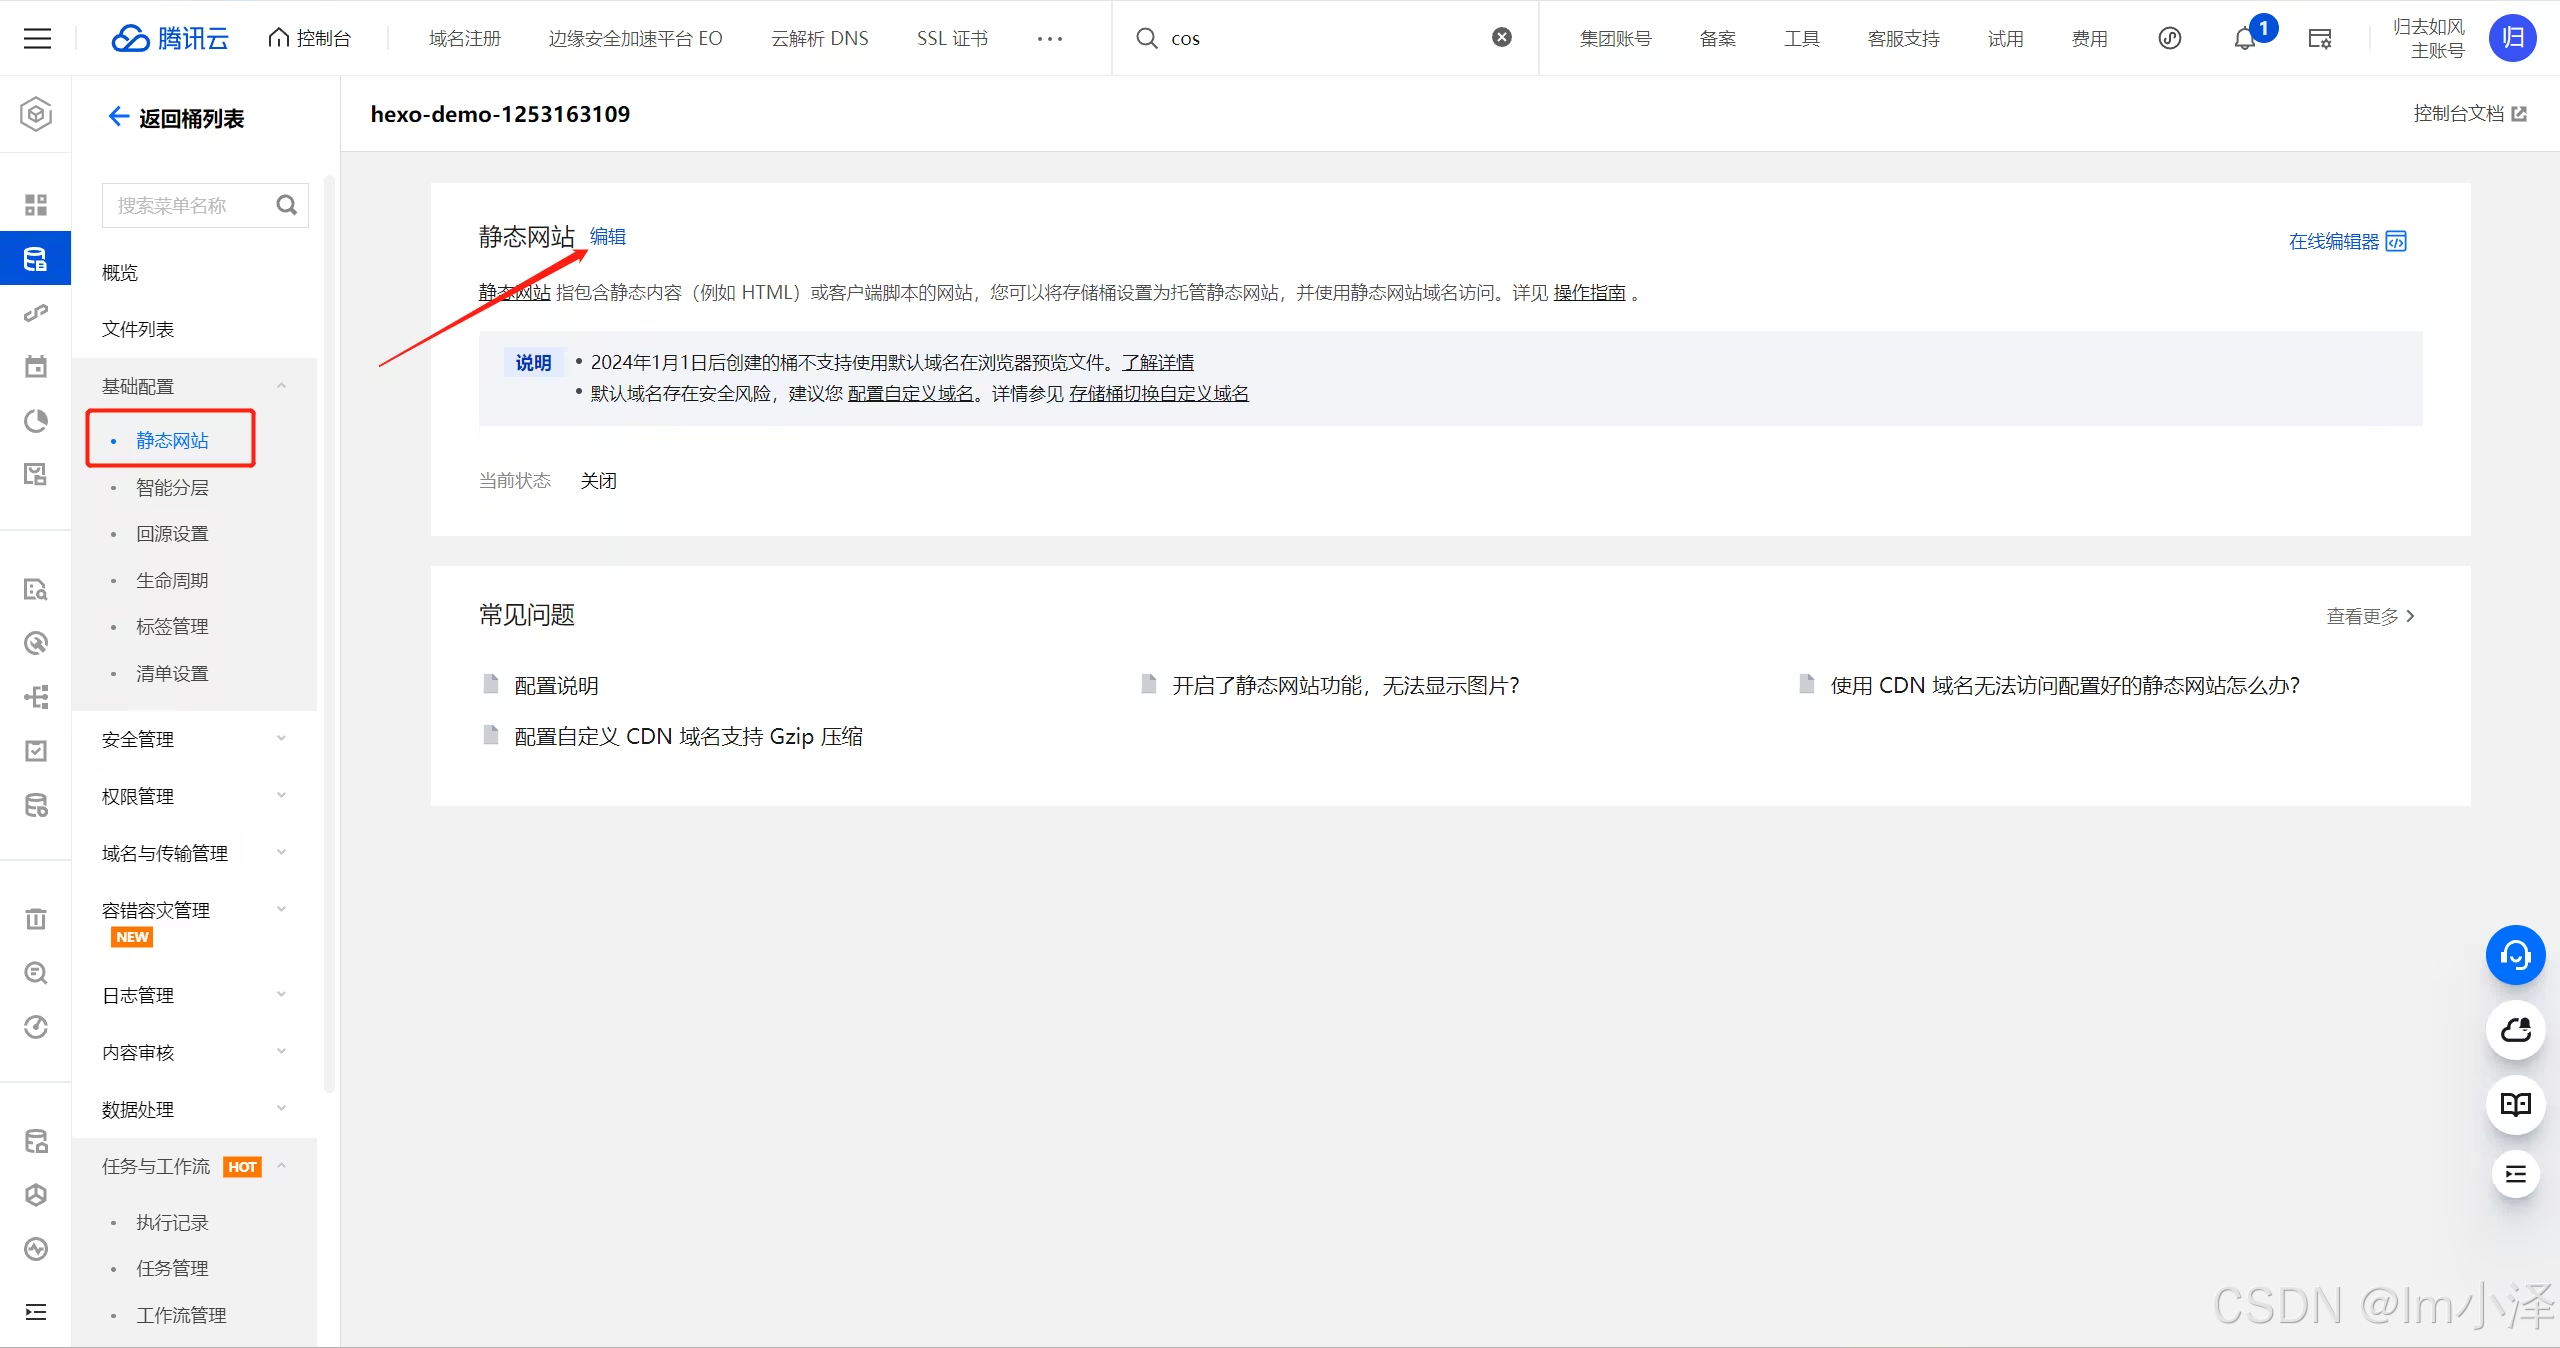Open 开启了静态网站功能 FAQ entry
2560x1348 pixels.
[1345, 686]
